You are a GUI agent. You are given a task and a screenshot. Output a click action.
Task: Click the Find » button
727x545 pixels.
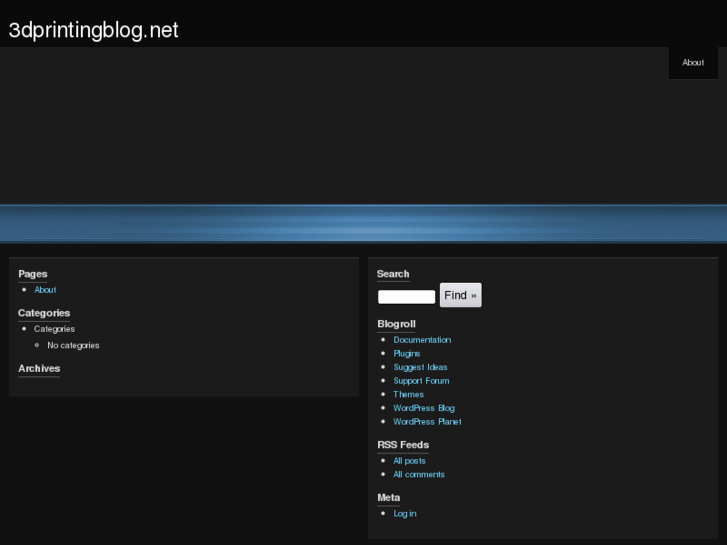[x=460, y=295]
